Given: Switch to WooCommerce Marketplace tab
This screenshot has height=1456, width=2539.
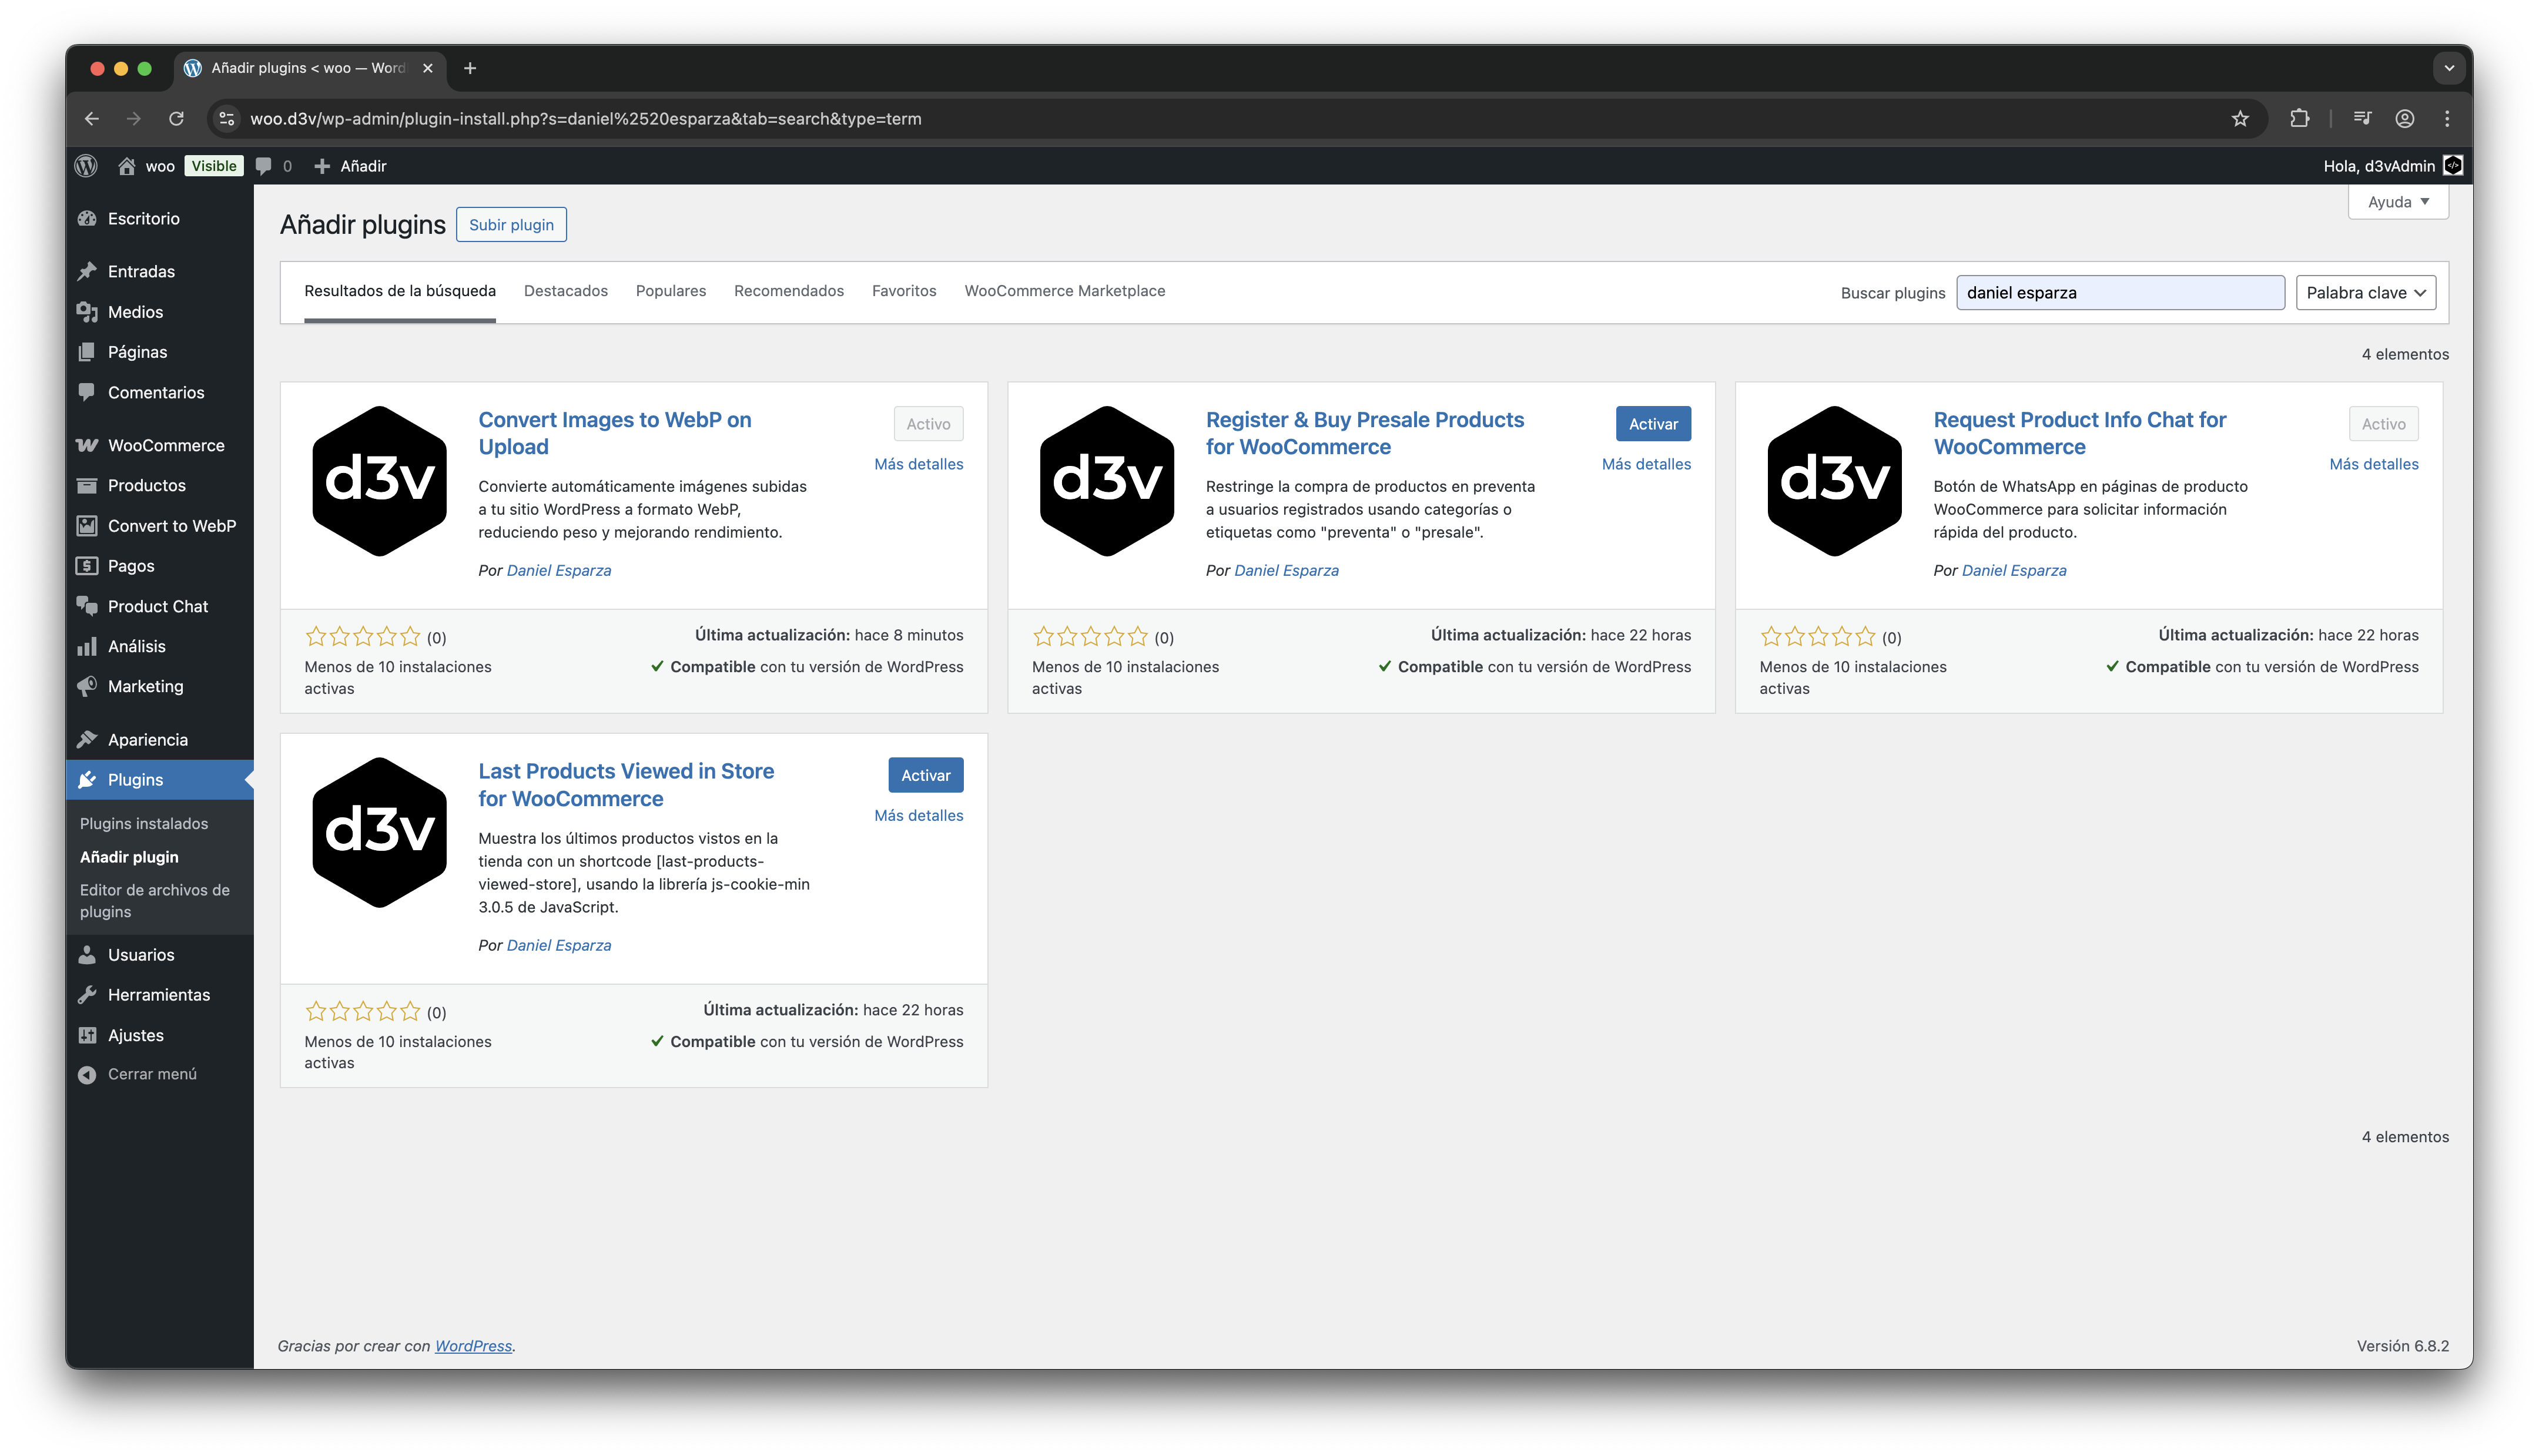Looking at the screenshot, I should pyautogui.click(x=1065, y=291).
